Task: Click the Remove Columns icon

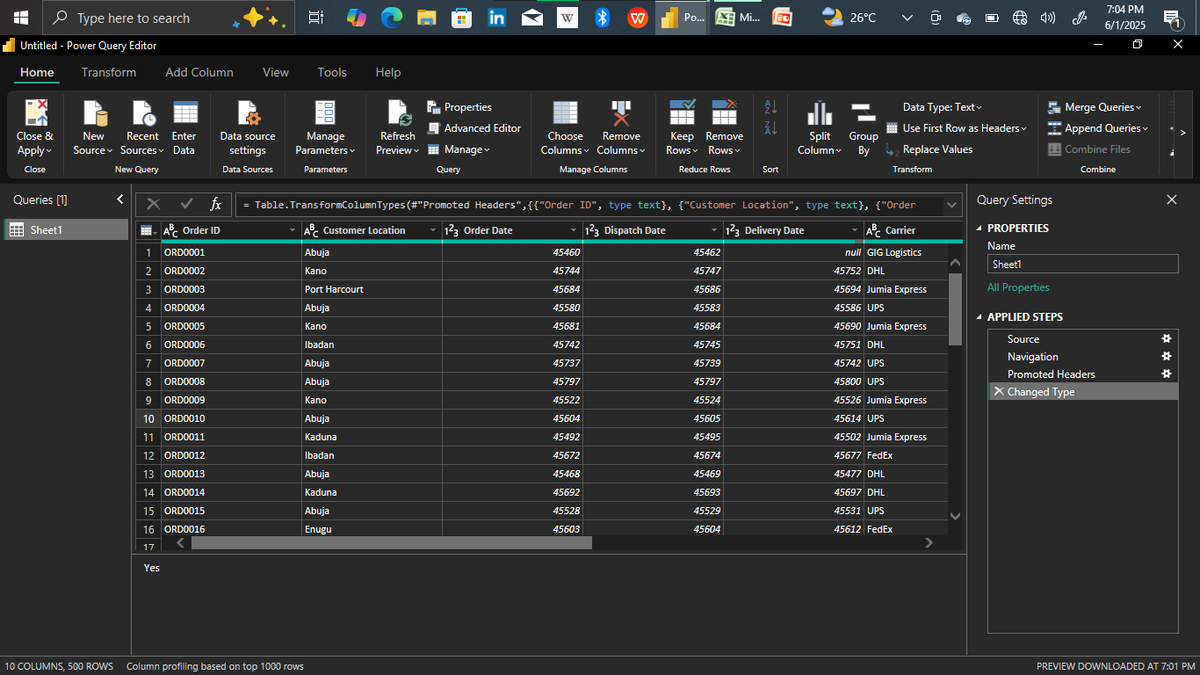Action: 621,112
